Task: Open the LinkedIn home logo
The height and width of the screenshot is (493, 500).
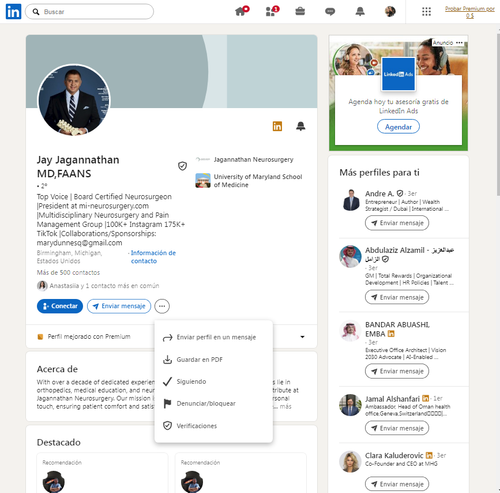Action: (x=13, y=12)
